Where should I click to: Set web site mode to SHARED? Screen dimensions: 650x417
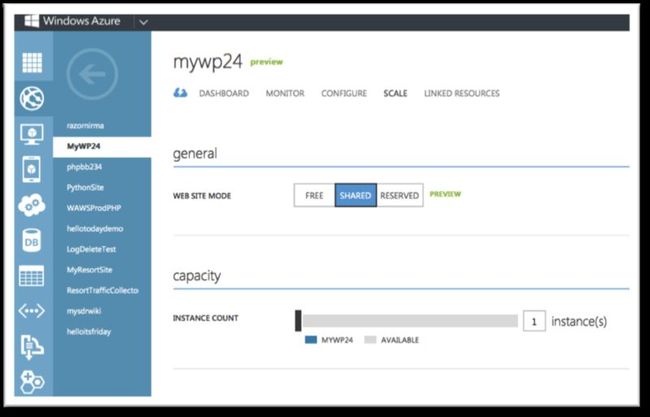356,195
